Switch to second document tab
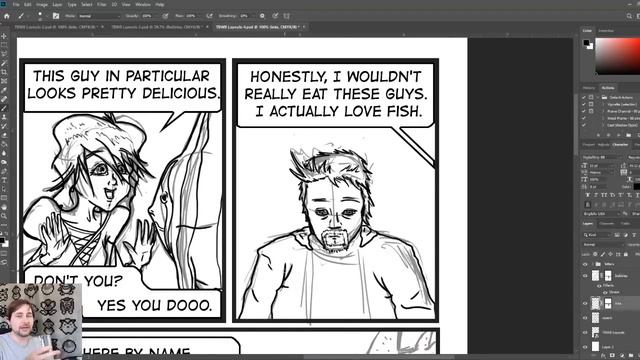Viewport: 640px width, 360px height. [x=156, y=27]
